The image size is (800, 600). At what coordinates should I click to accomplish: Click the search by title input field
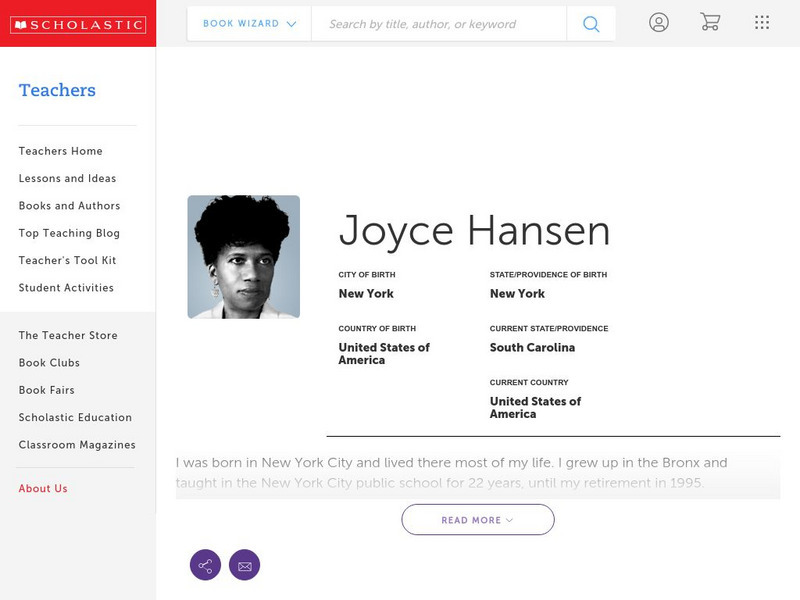tap(438, 24)
